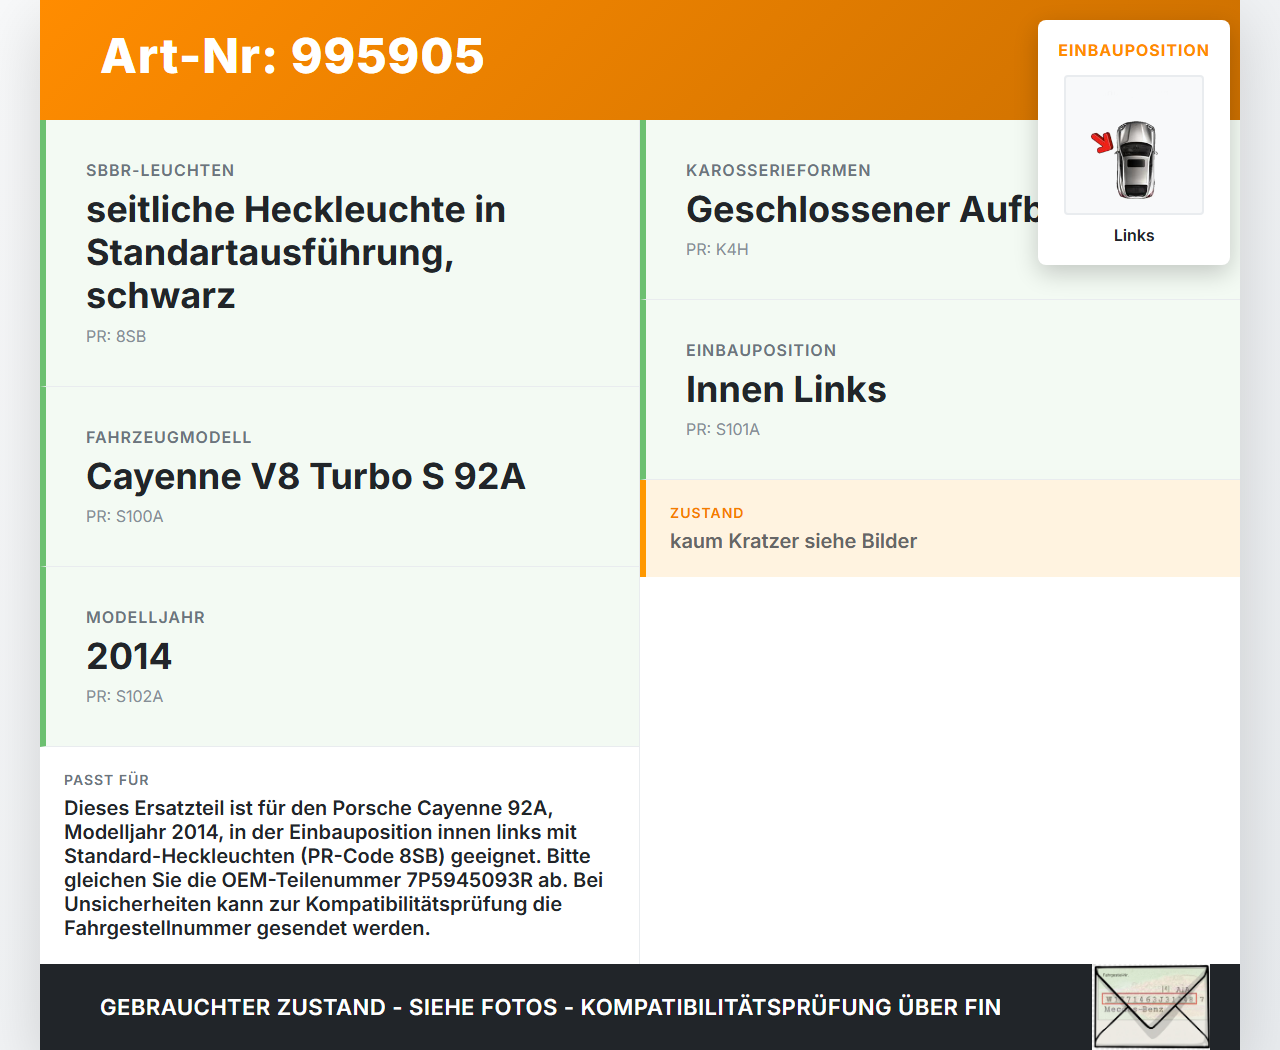Select the 'Innen Links' value
1280x1050 pixels.
point(786,389)
